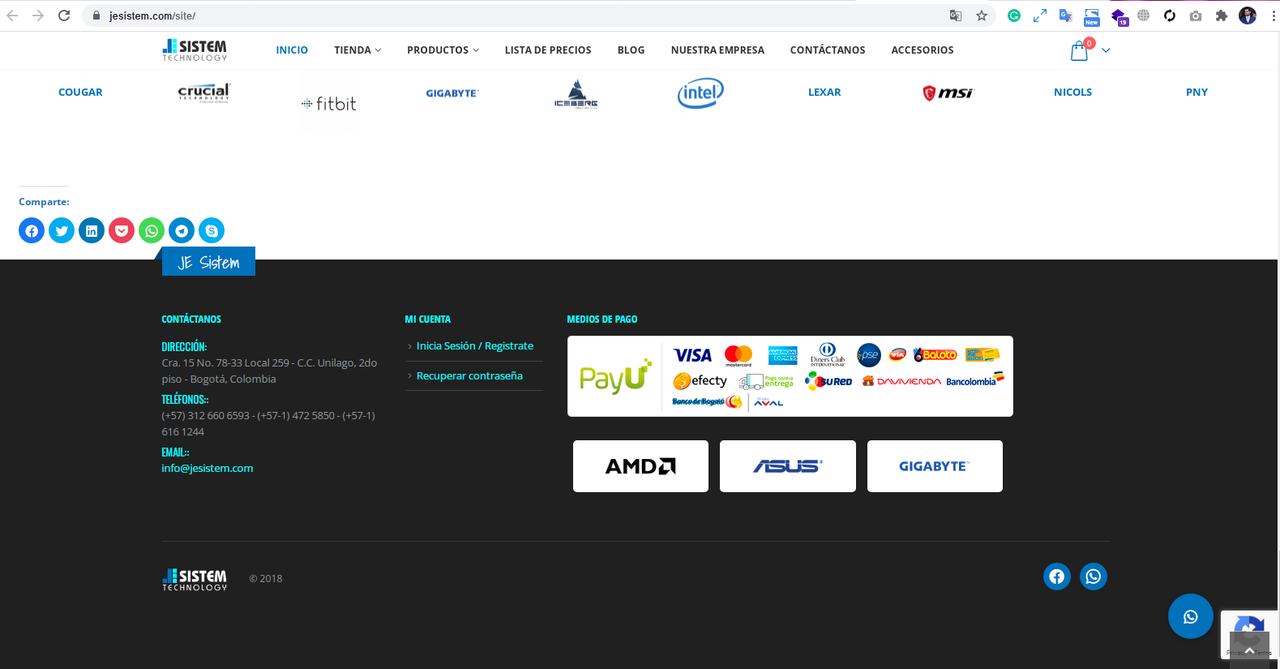The width and height of the screenshot is (1280, 669).
Task: Expand the TIENDA menu dropdown
Action: [358, 50]
